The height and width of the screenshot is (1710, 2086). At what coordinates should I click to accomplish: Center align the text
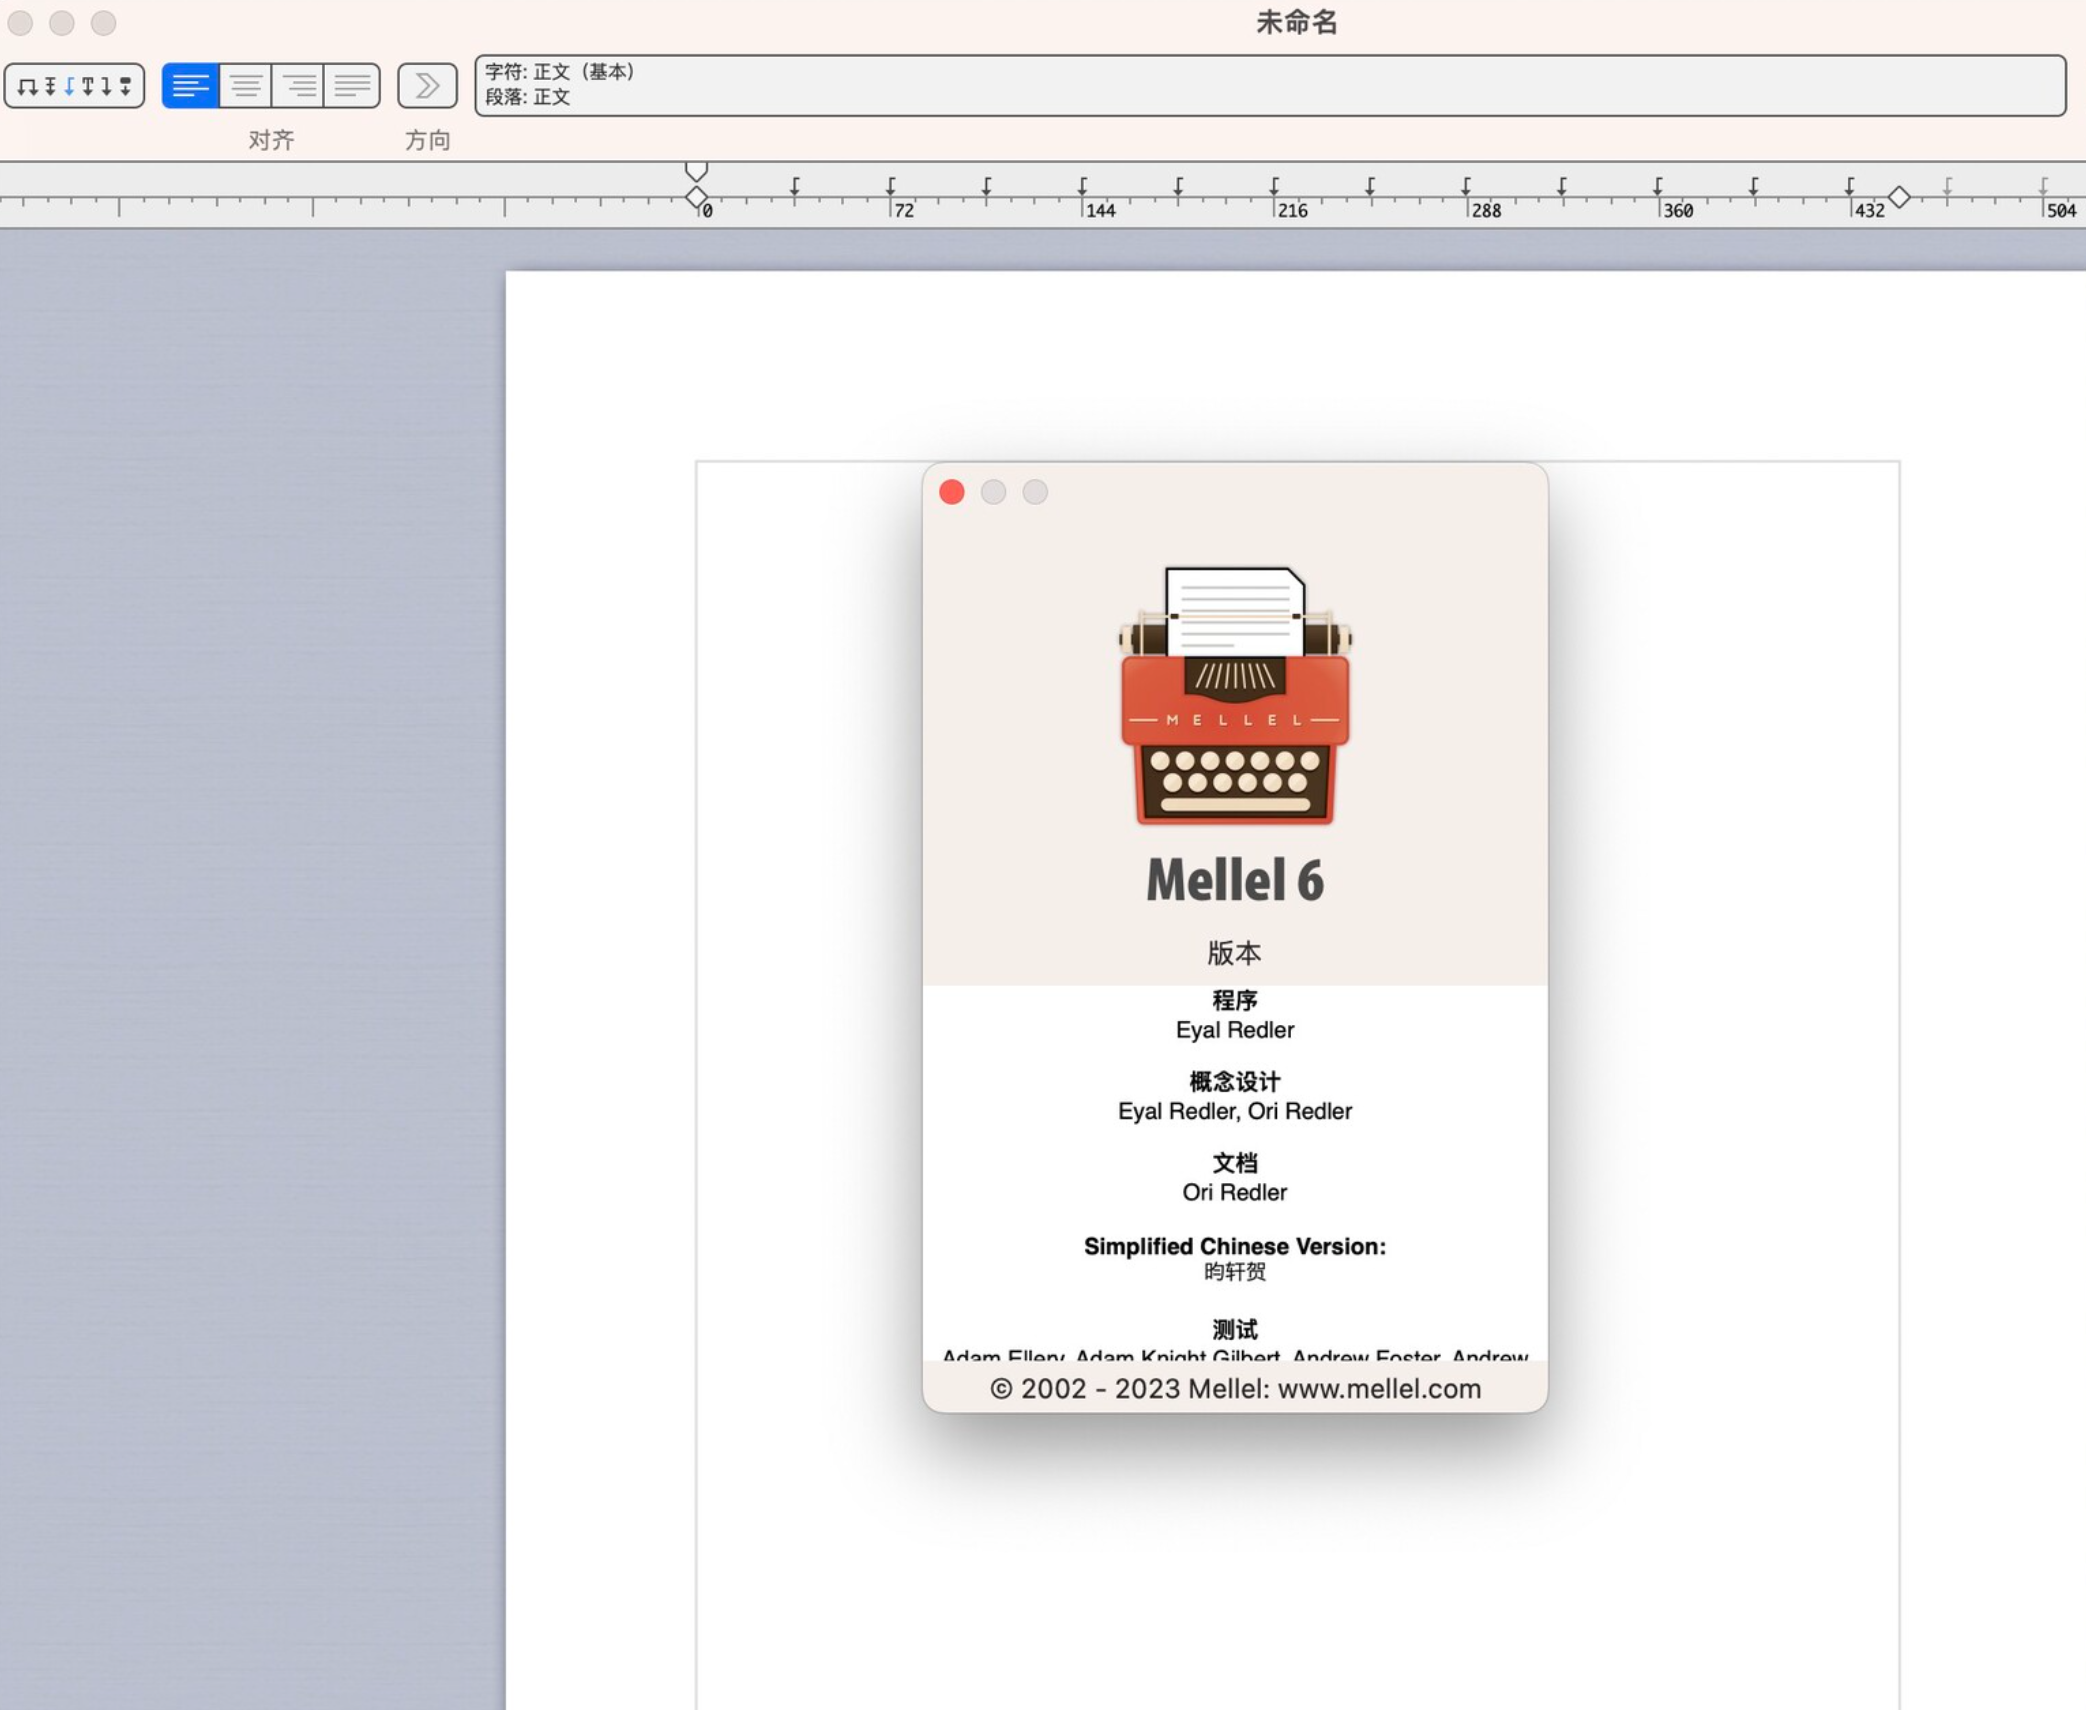(x=245, y=85)
